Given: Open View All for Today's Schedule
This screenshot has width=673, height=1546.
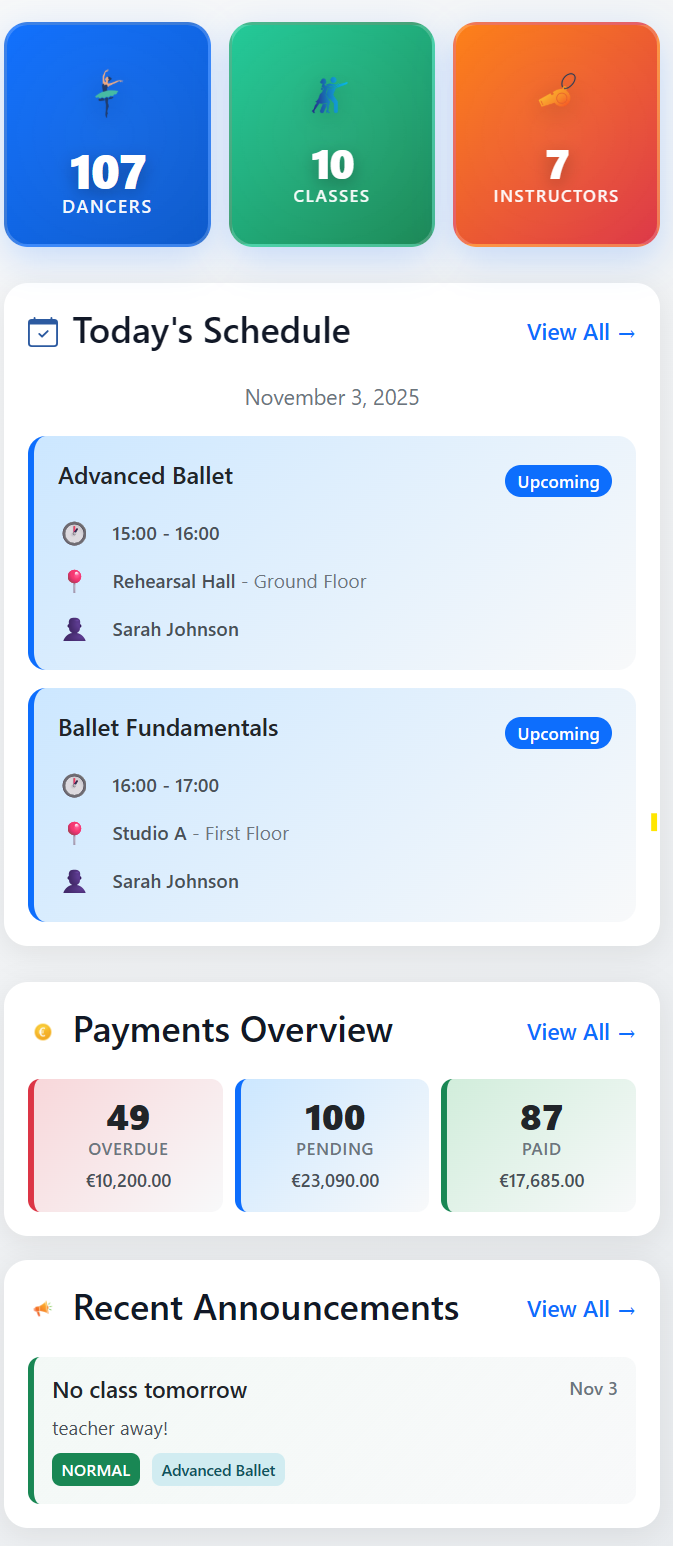Looking at the screenshot, I should coord(581,333).
